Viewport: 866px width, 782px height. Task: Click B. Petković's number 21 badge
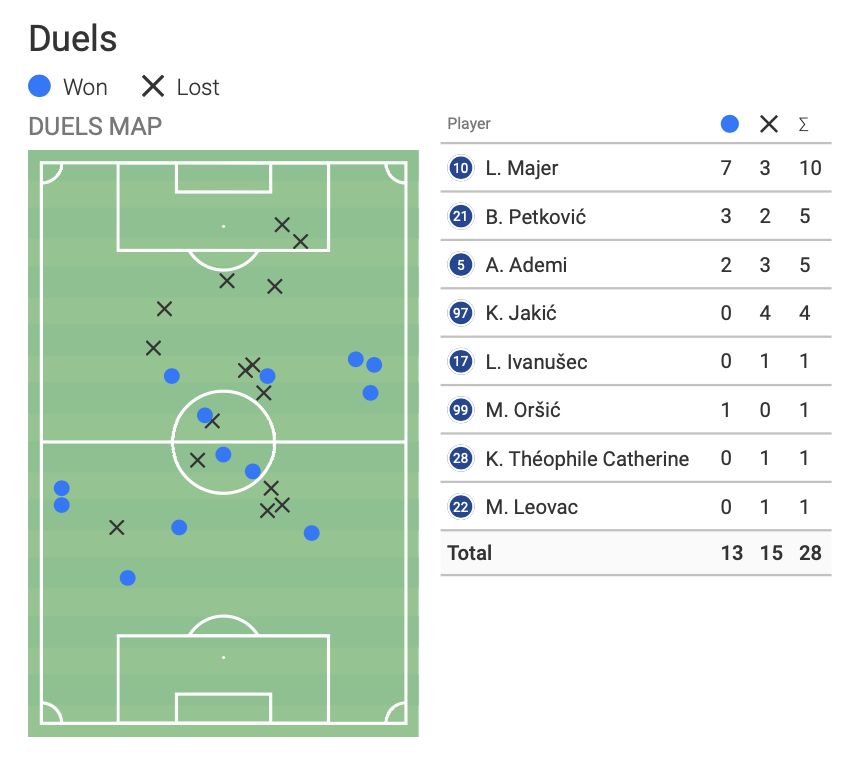460,216
